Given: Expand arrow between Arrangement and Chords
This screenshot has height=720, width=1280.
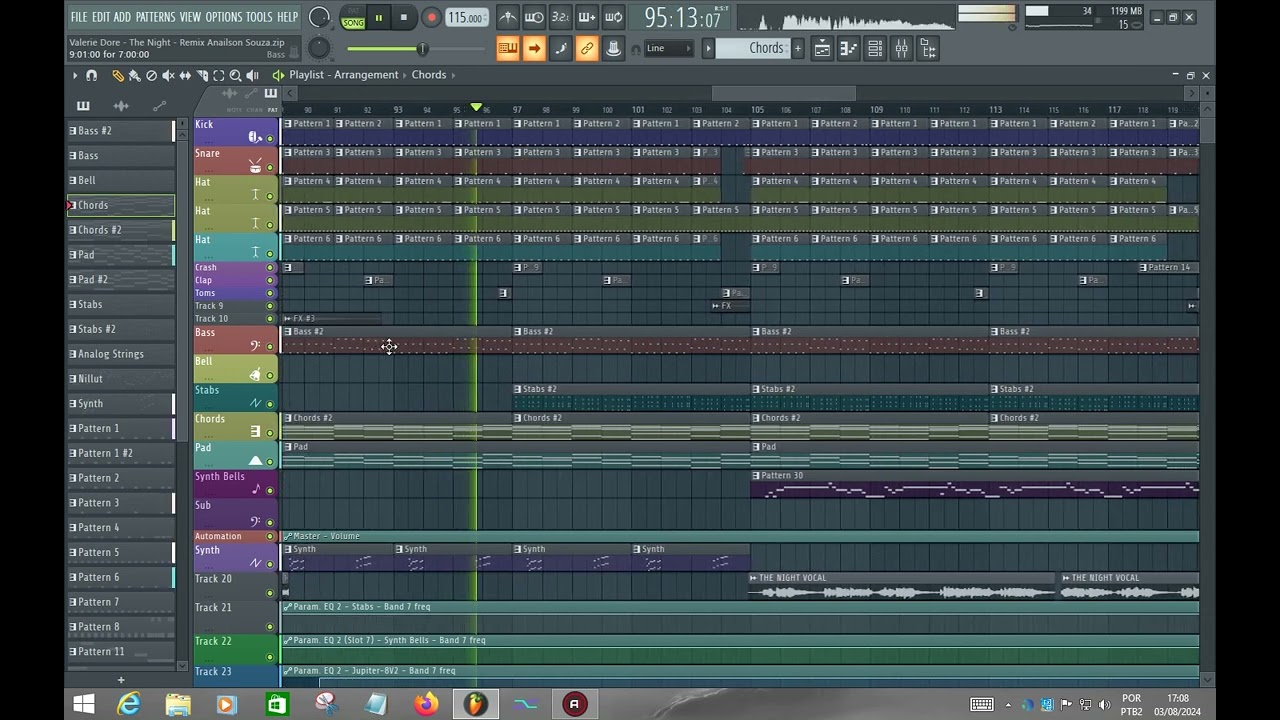Looking at the screenshot, I should coord(405,75).
